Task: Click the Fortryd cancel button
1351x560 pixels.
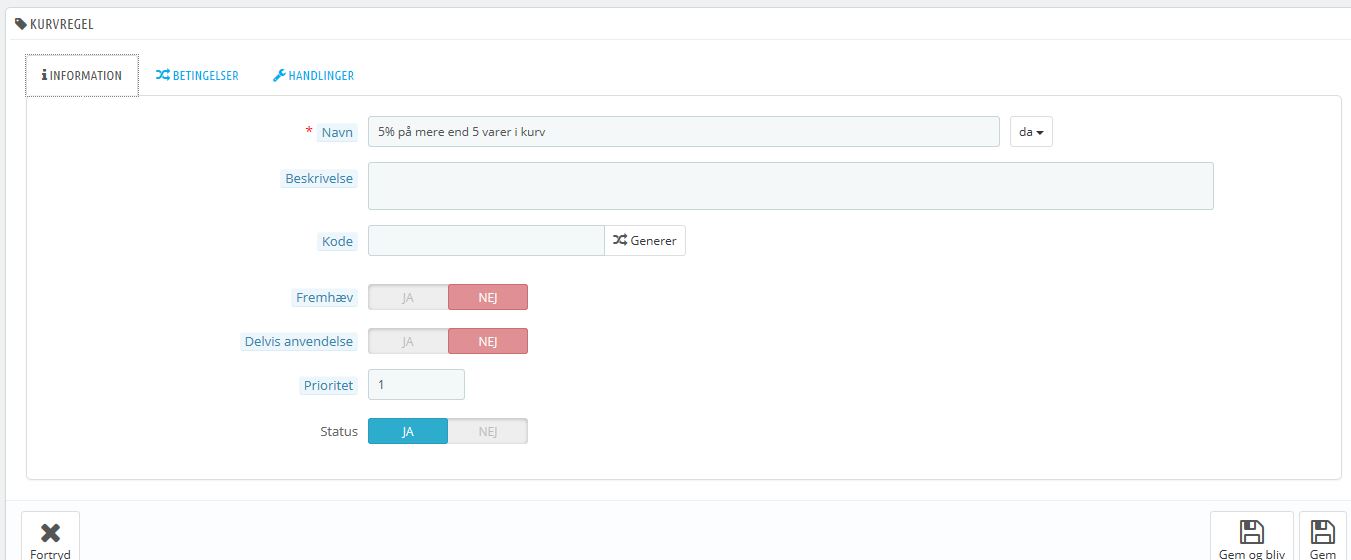Action: [x=50, y=537]
